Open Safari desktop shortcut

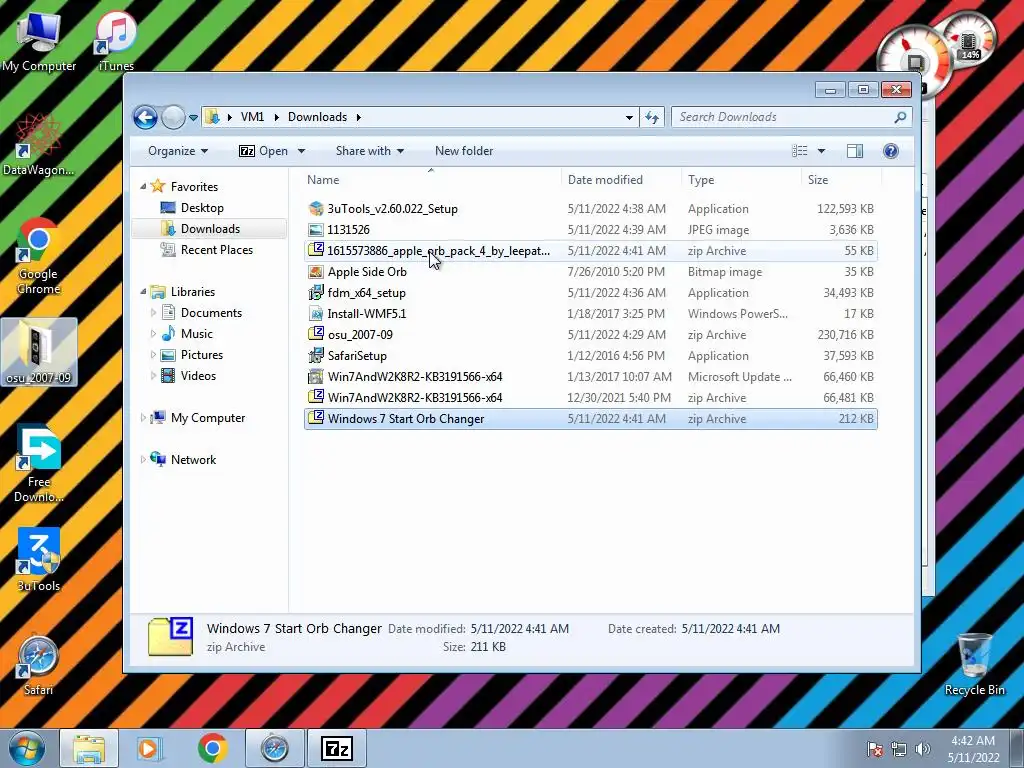[39, 665]
